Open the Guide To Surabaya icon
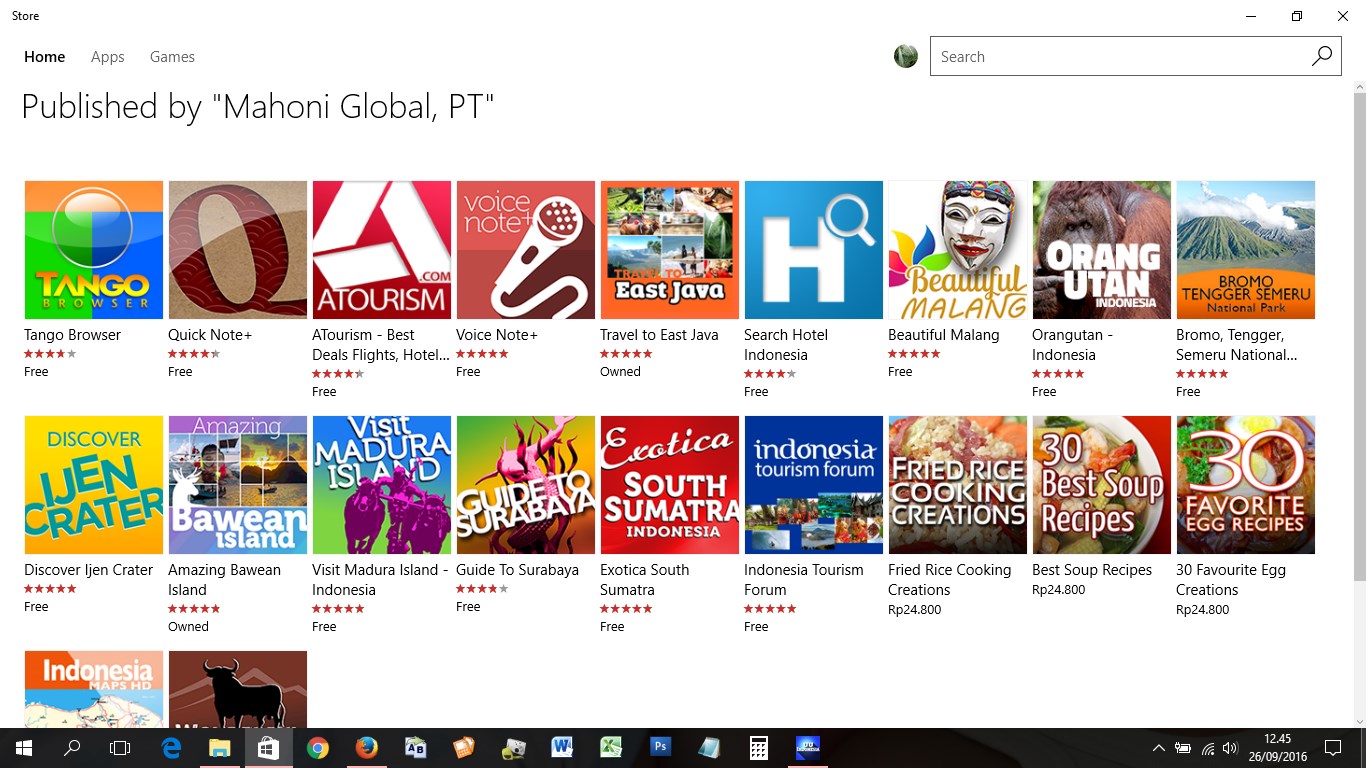Viewport: 1366px width, 768px height. [526, 485]
